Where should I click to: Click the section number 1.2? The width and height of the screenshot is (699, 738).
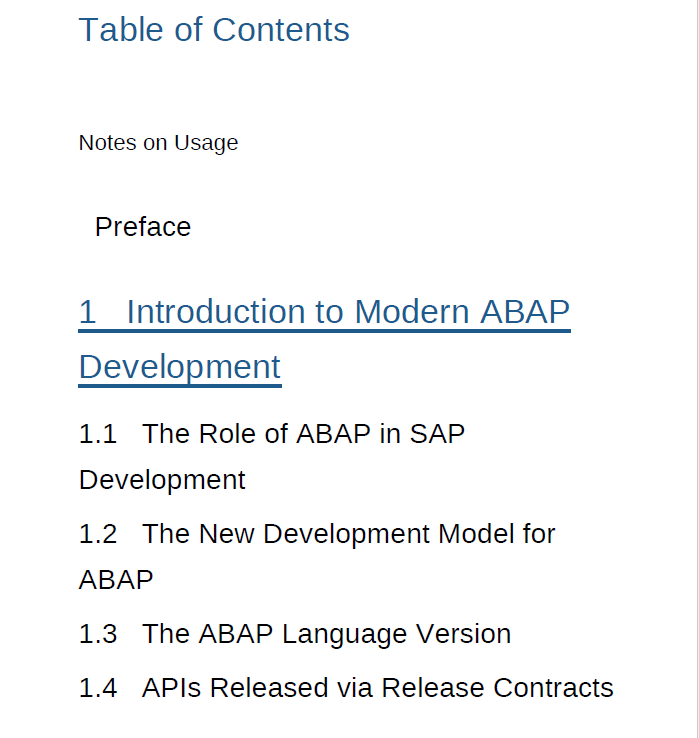[98, 534]
